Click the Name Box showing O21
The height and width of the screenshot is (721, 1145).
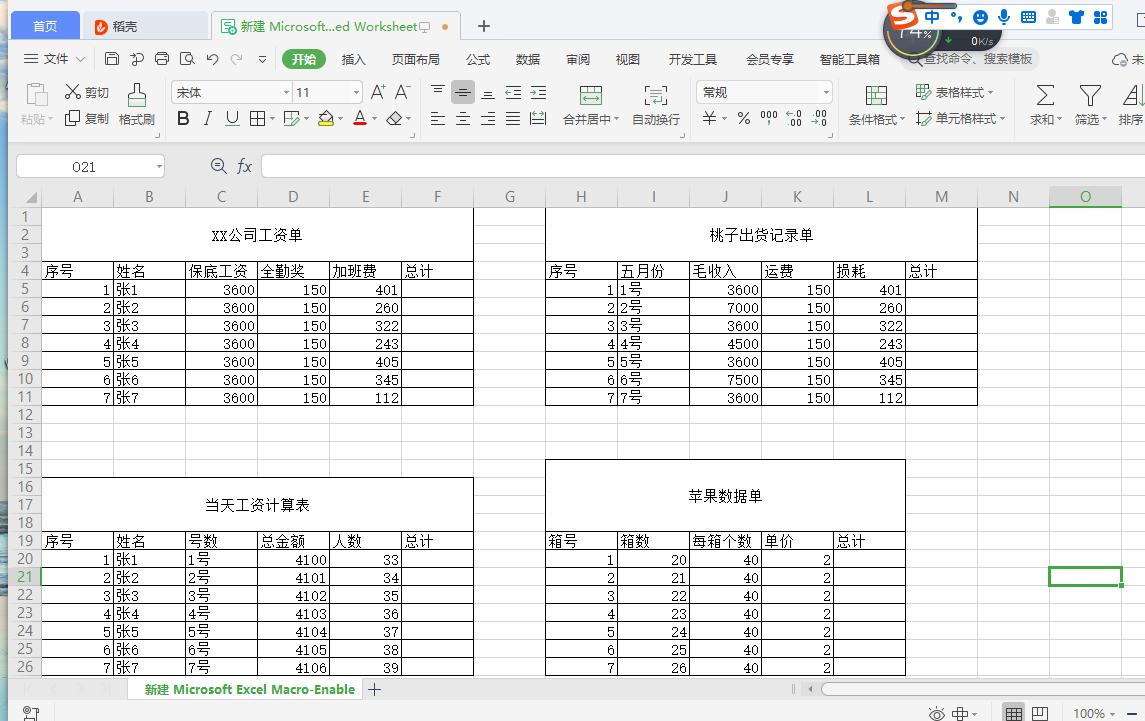pyautogui.click(x=83, y=166)
